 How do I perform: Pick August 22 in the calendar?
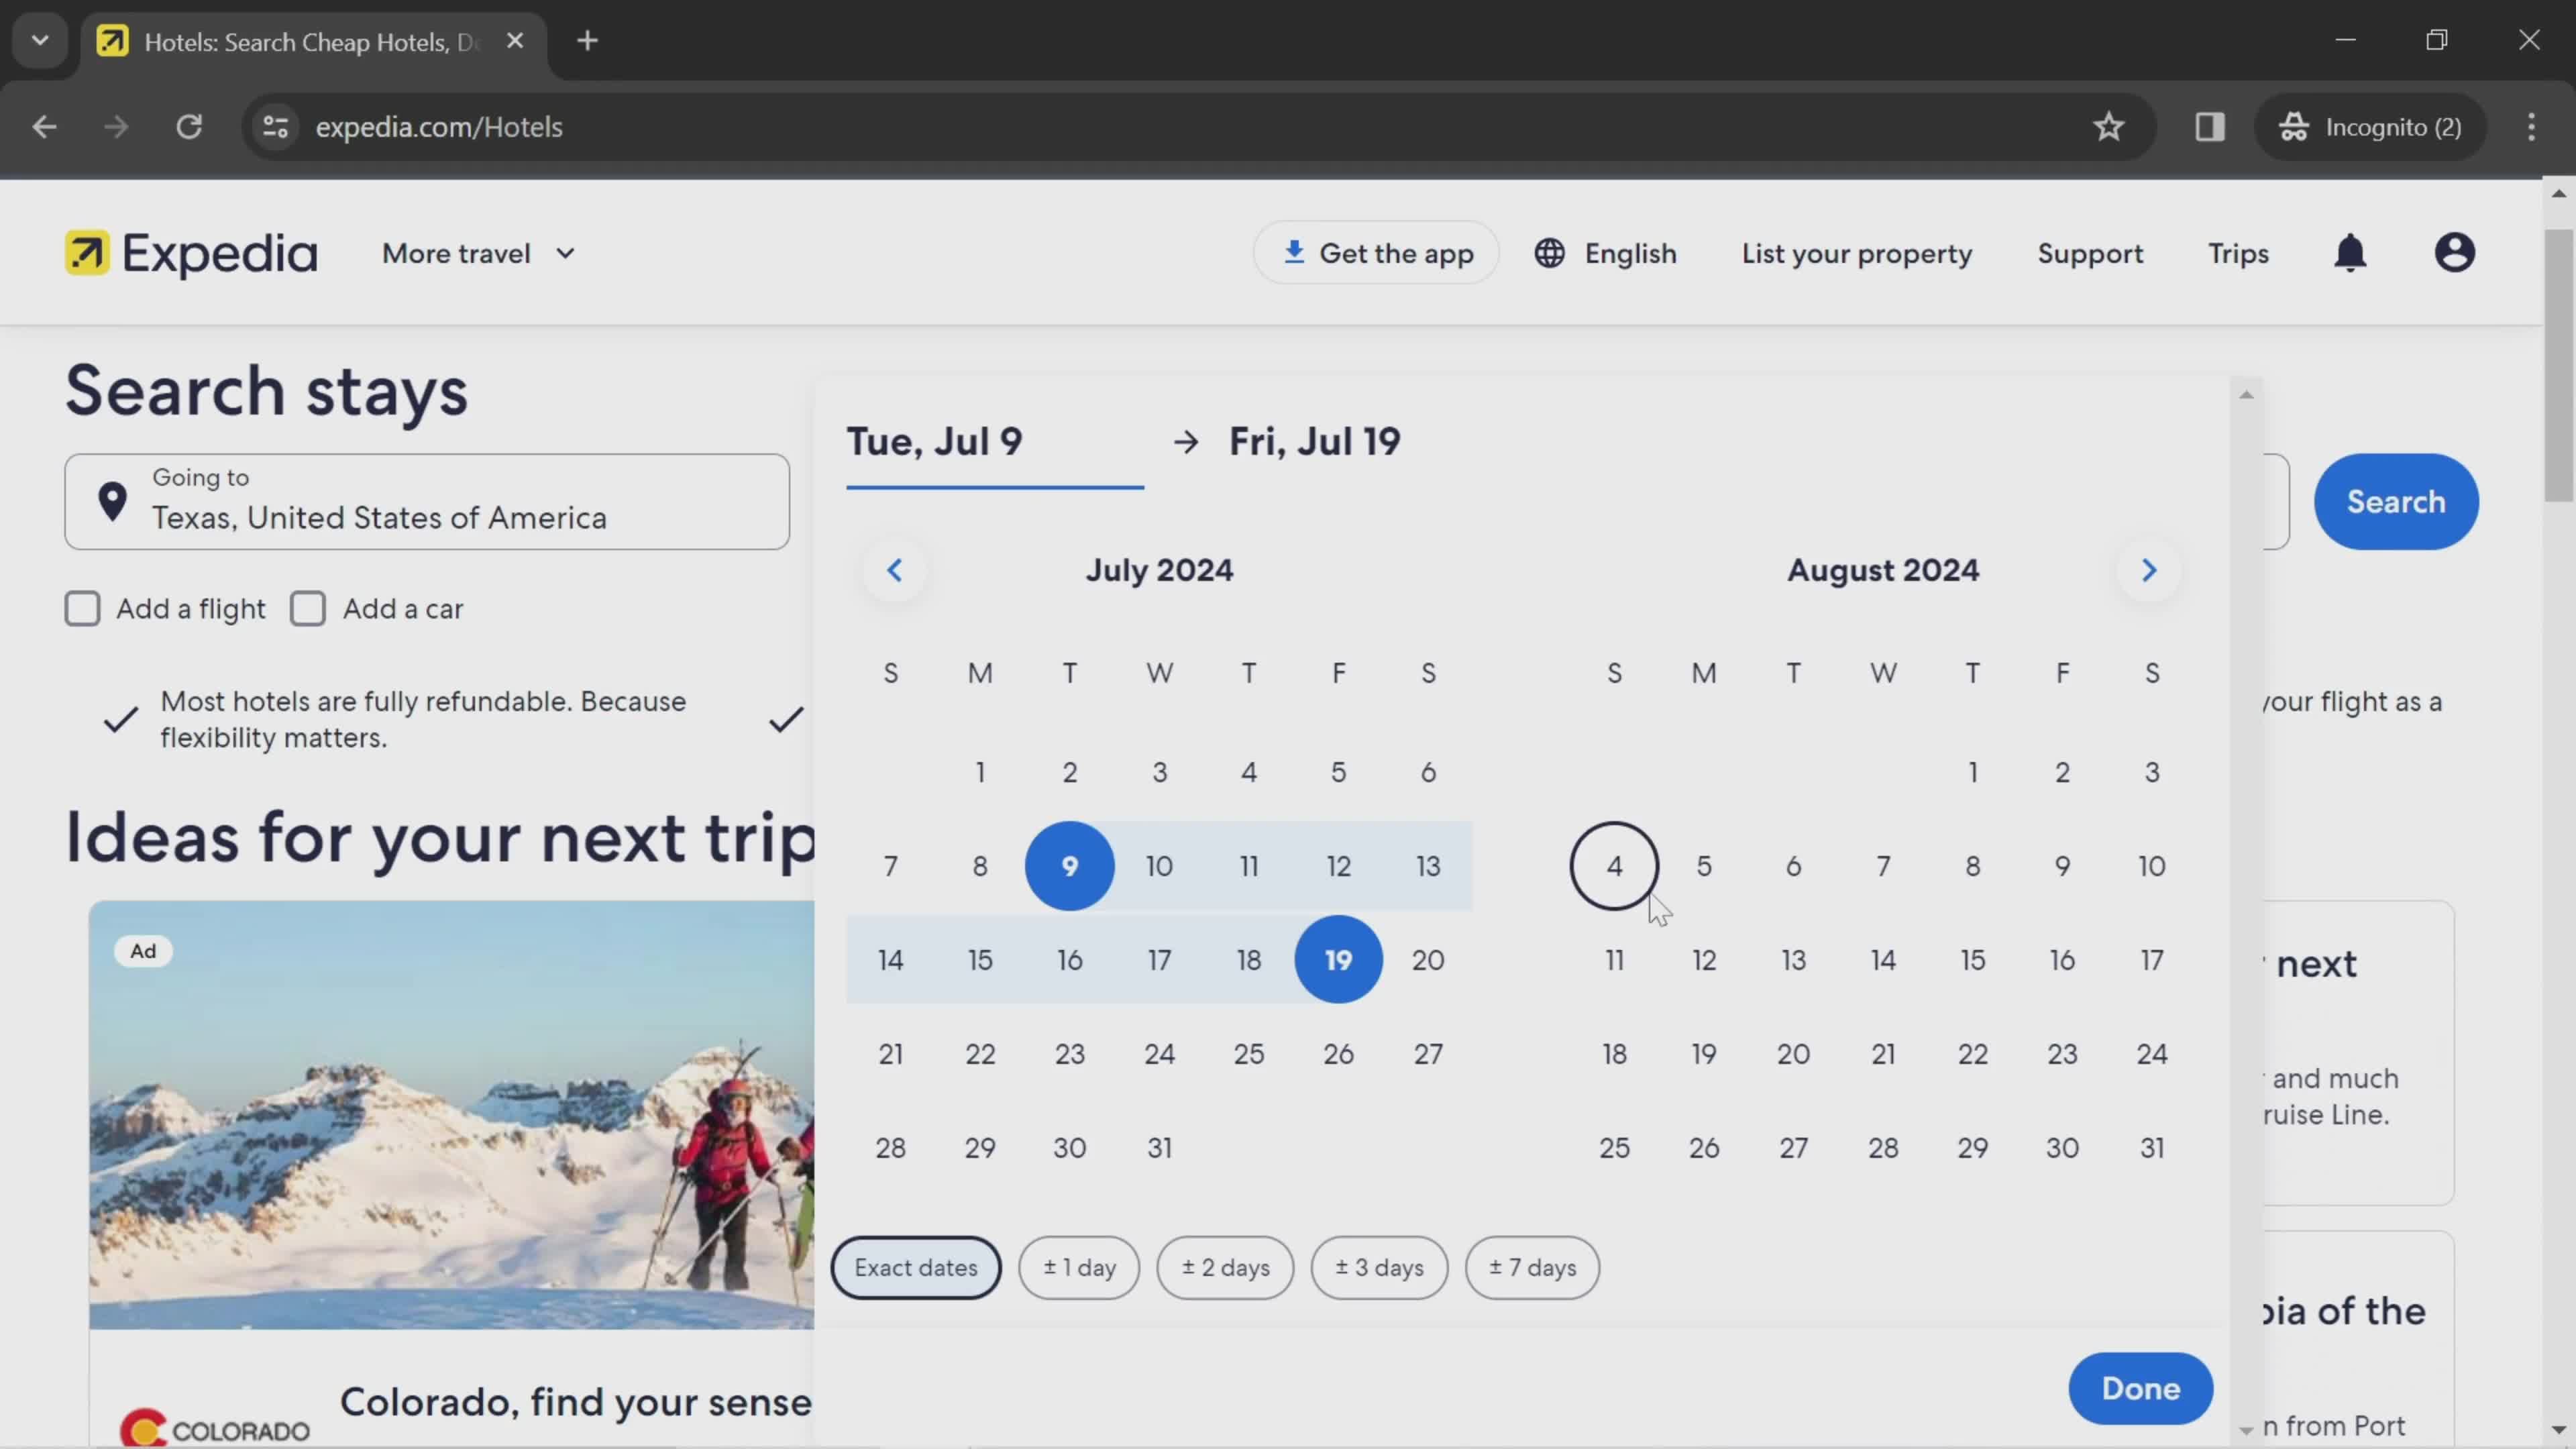pos(1972,1054)
